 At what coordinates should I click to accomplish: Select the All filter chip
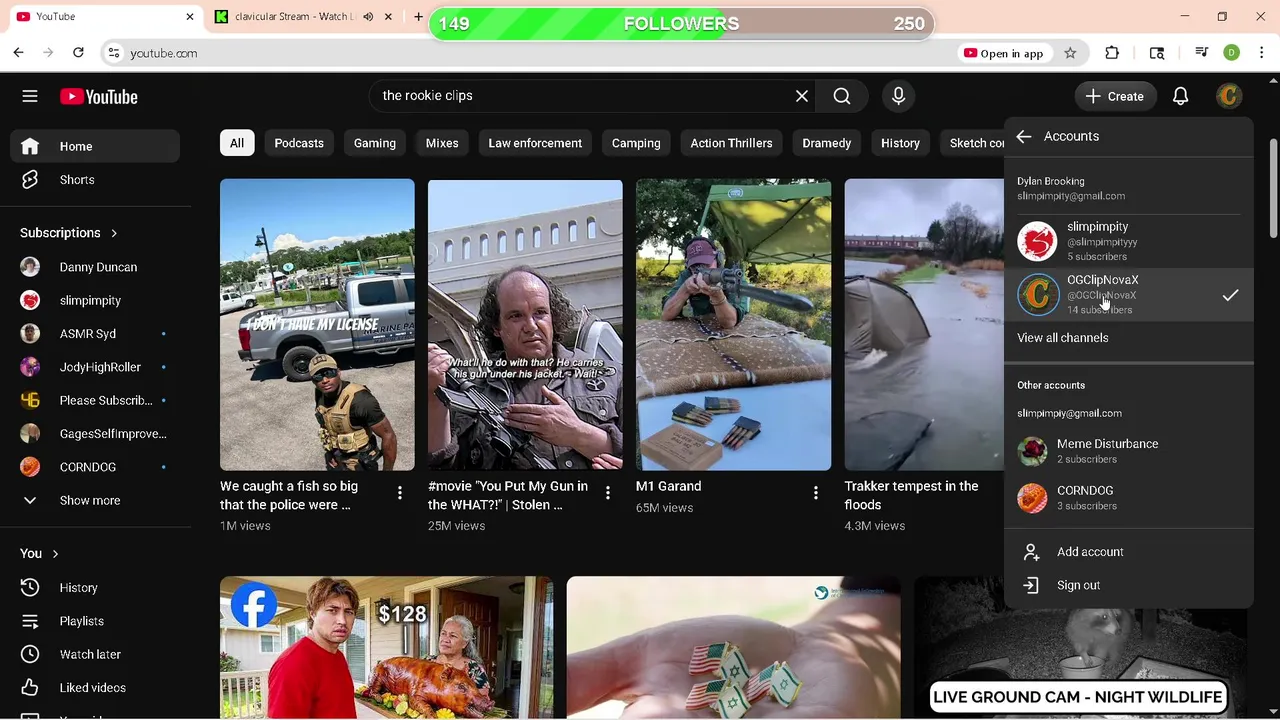tap(237, 143)
